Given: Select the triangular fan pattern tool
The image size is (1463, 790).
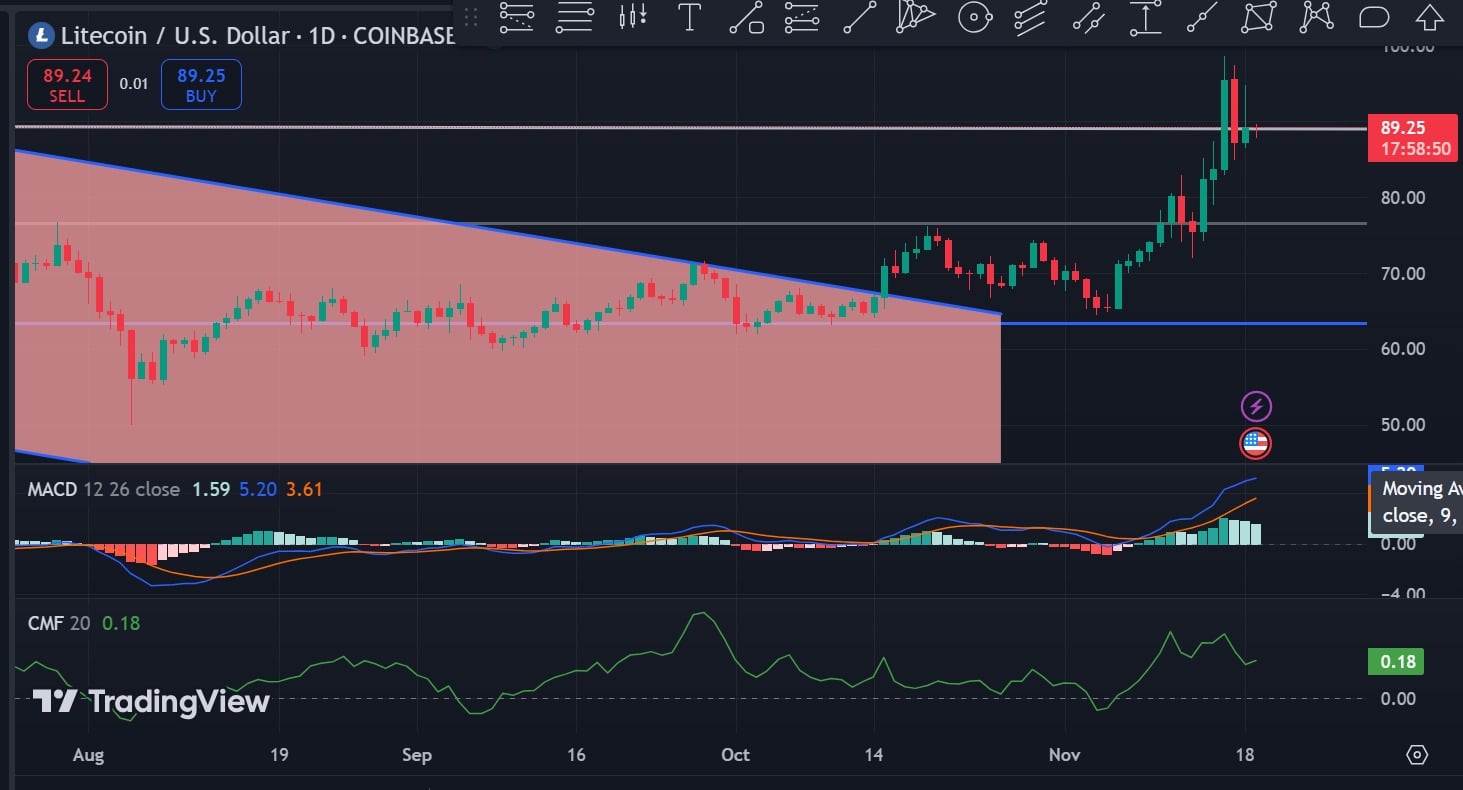Looking at the screenshot, I should point(915,16).
